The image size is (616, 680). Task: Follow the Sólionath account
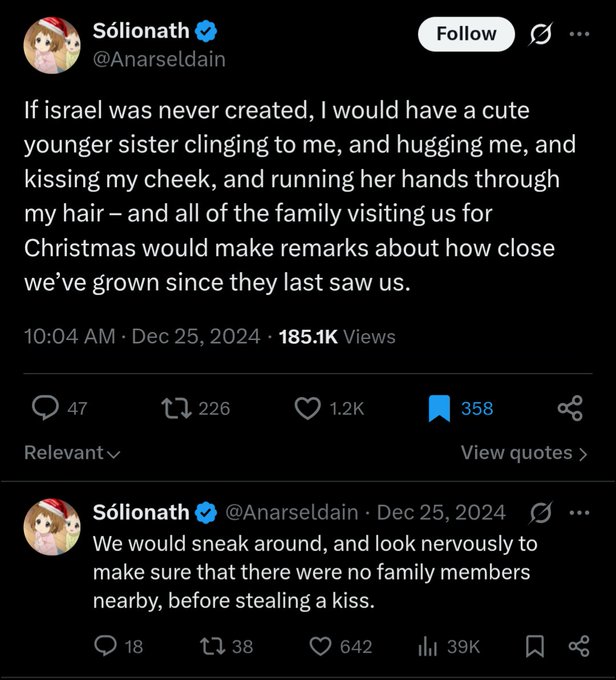466,34
